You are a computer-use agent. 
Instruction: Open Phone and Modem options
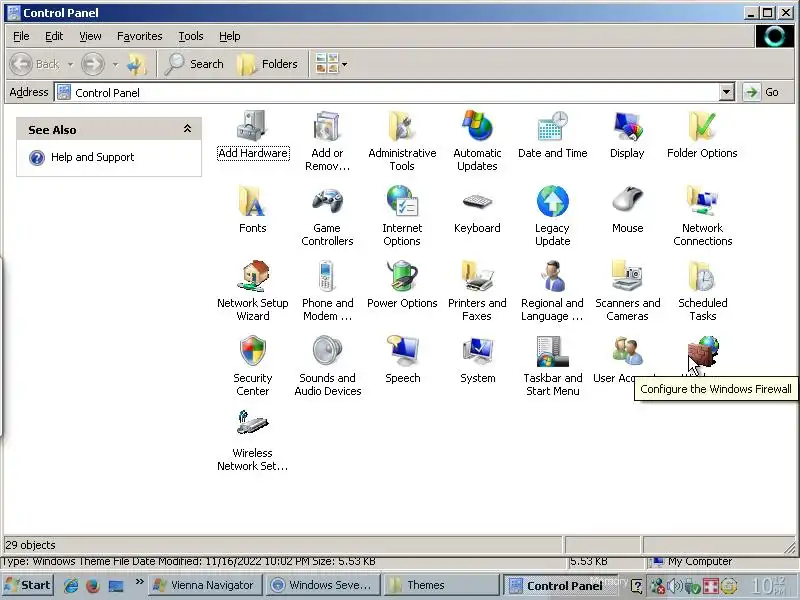pyautogui.click(x=327, y=290)
